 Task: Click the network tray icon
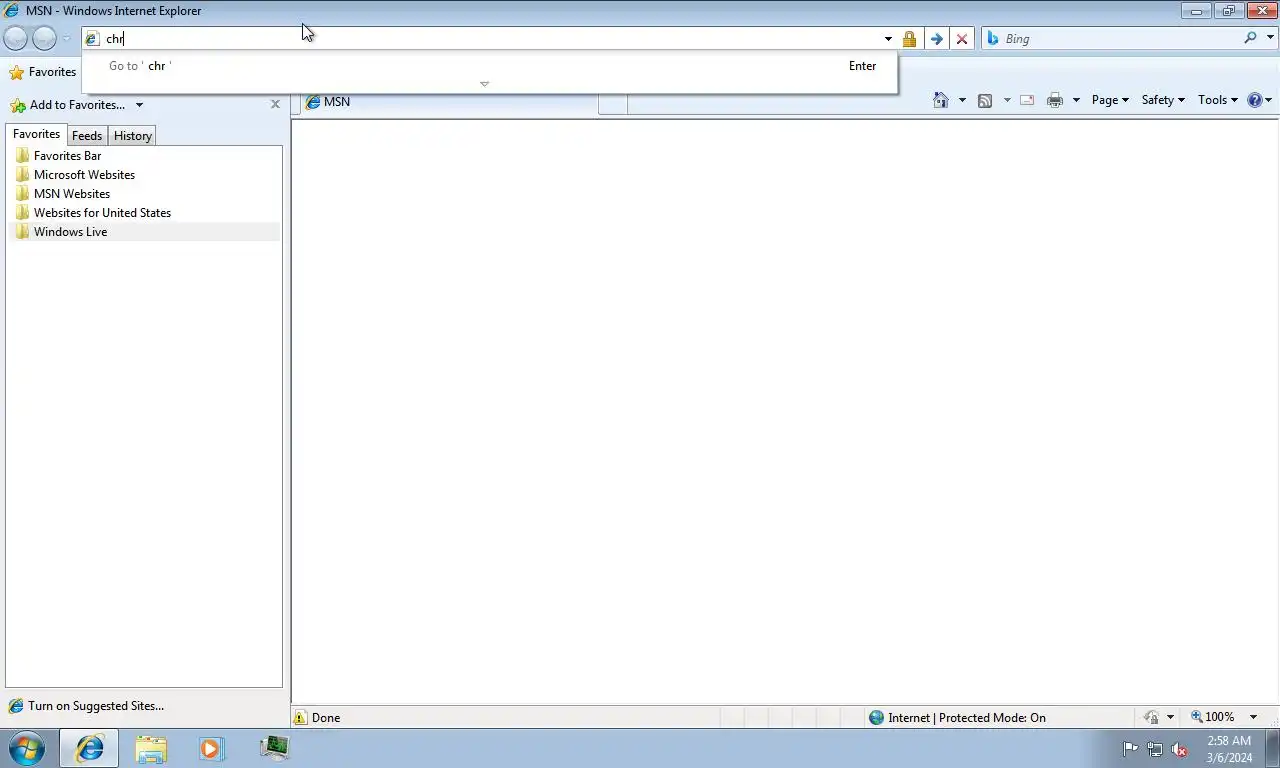click(x=1155, y=749)
